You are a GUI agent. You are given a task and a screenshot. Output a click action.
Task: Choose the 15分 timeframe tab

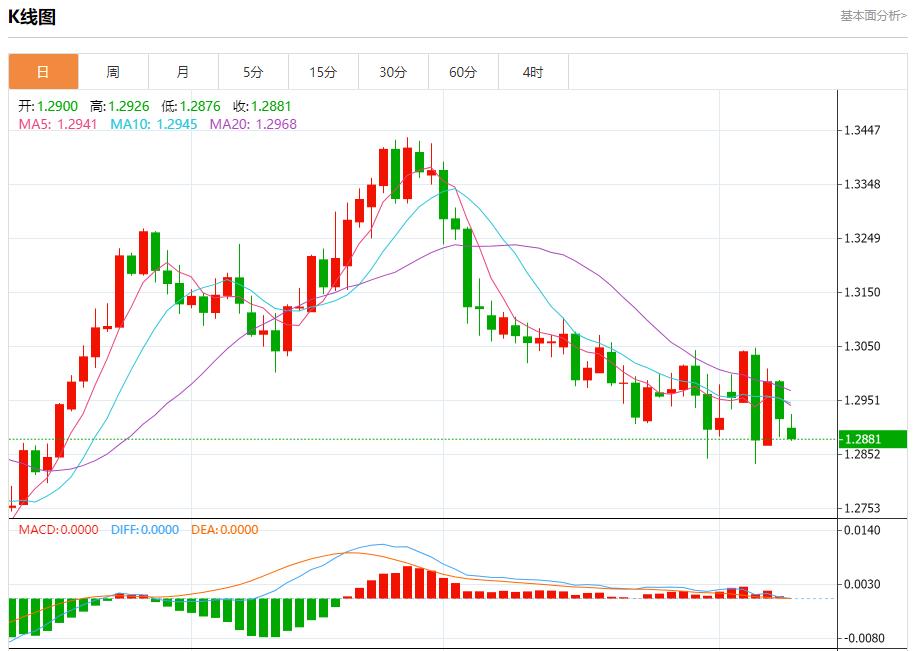coord(323,72)
